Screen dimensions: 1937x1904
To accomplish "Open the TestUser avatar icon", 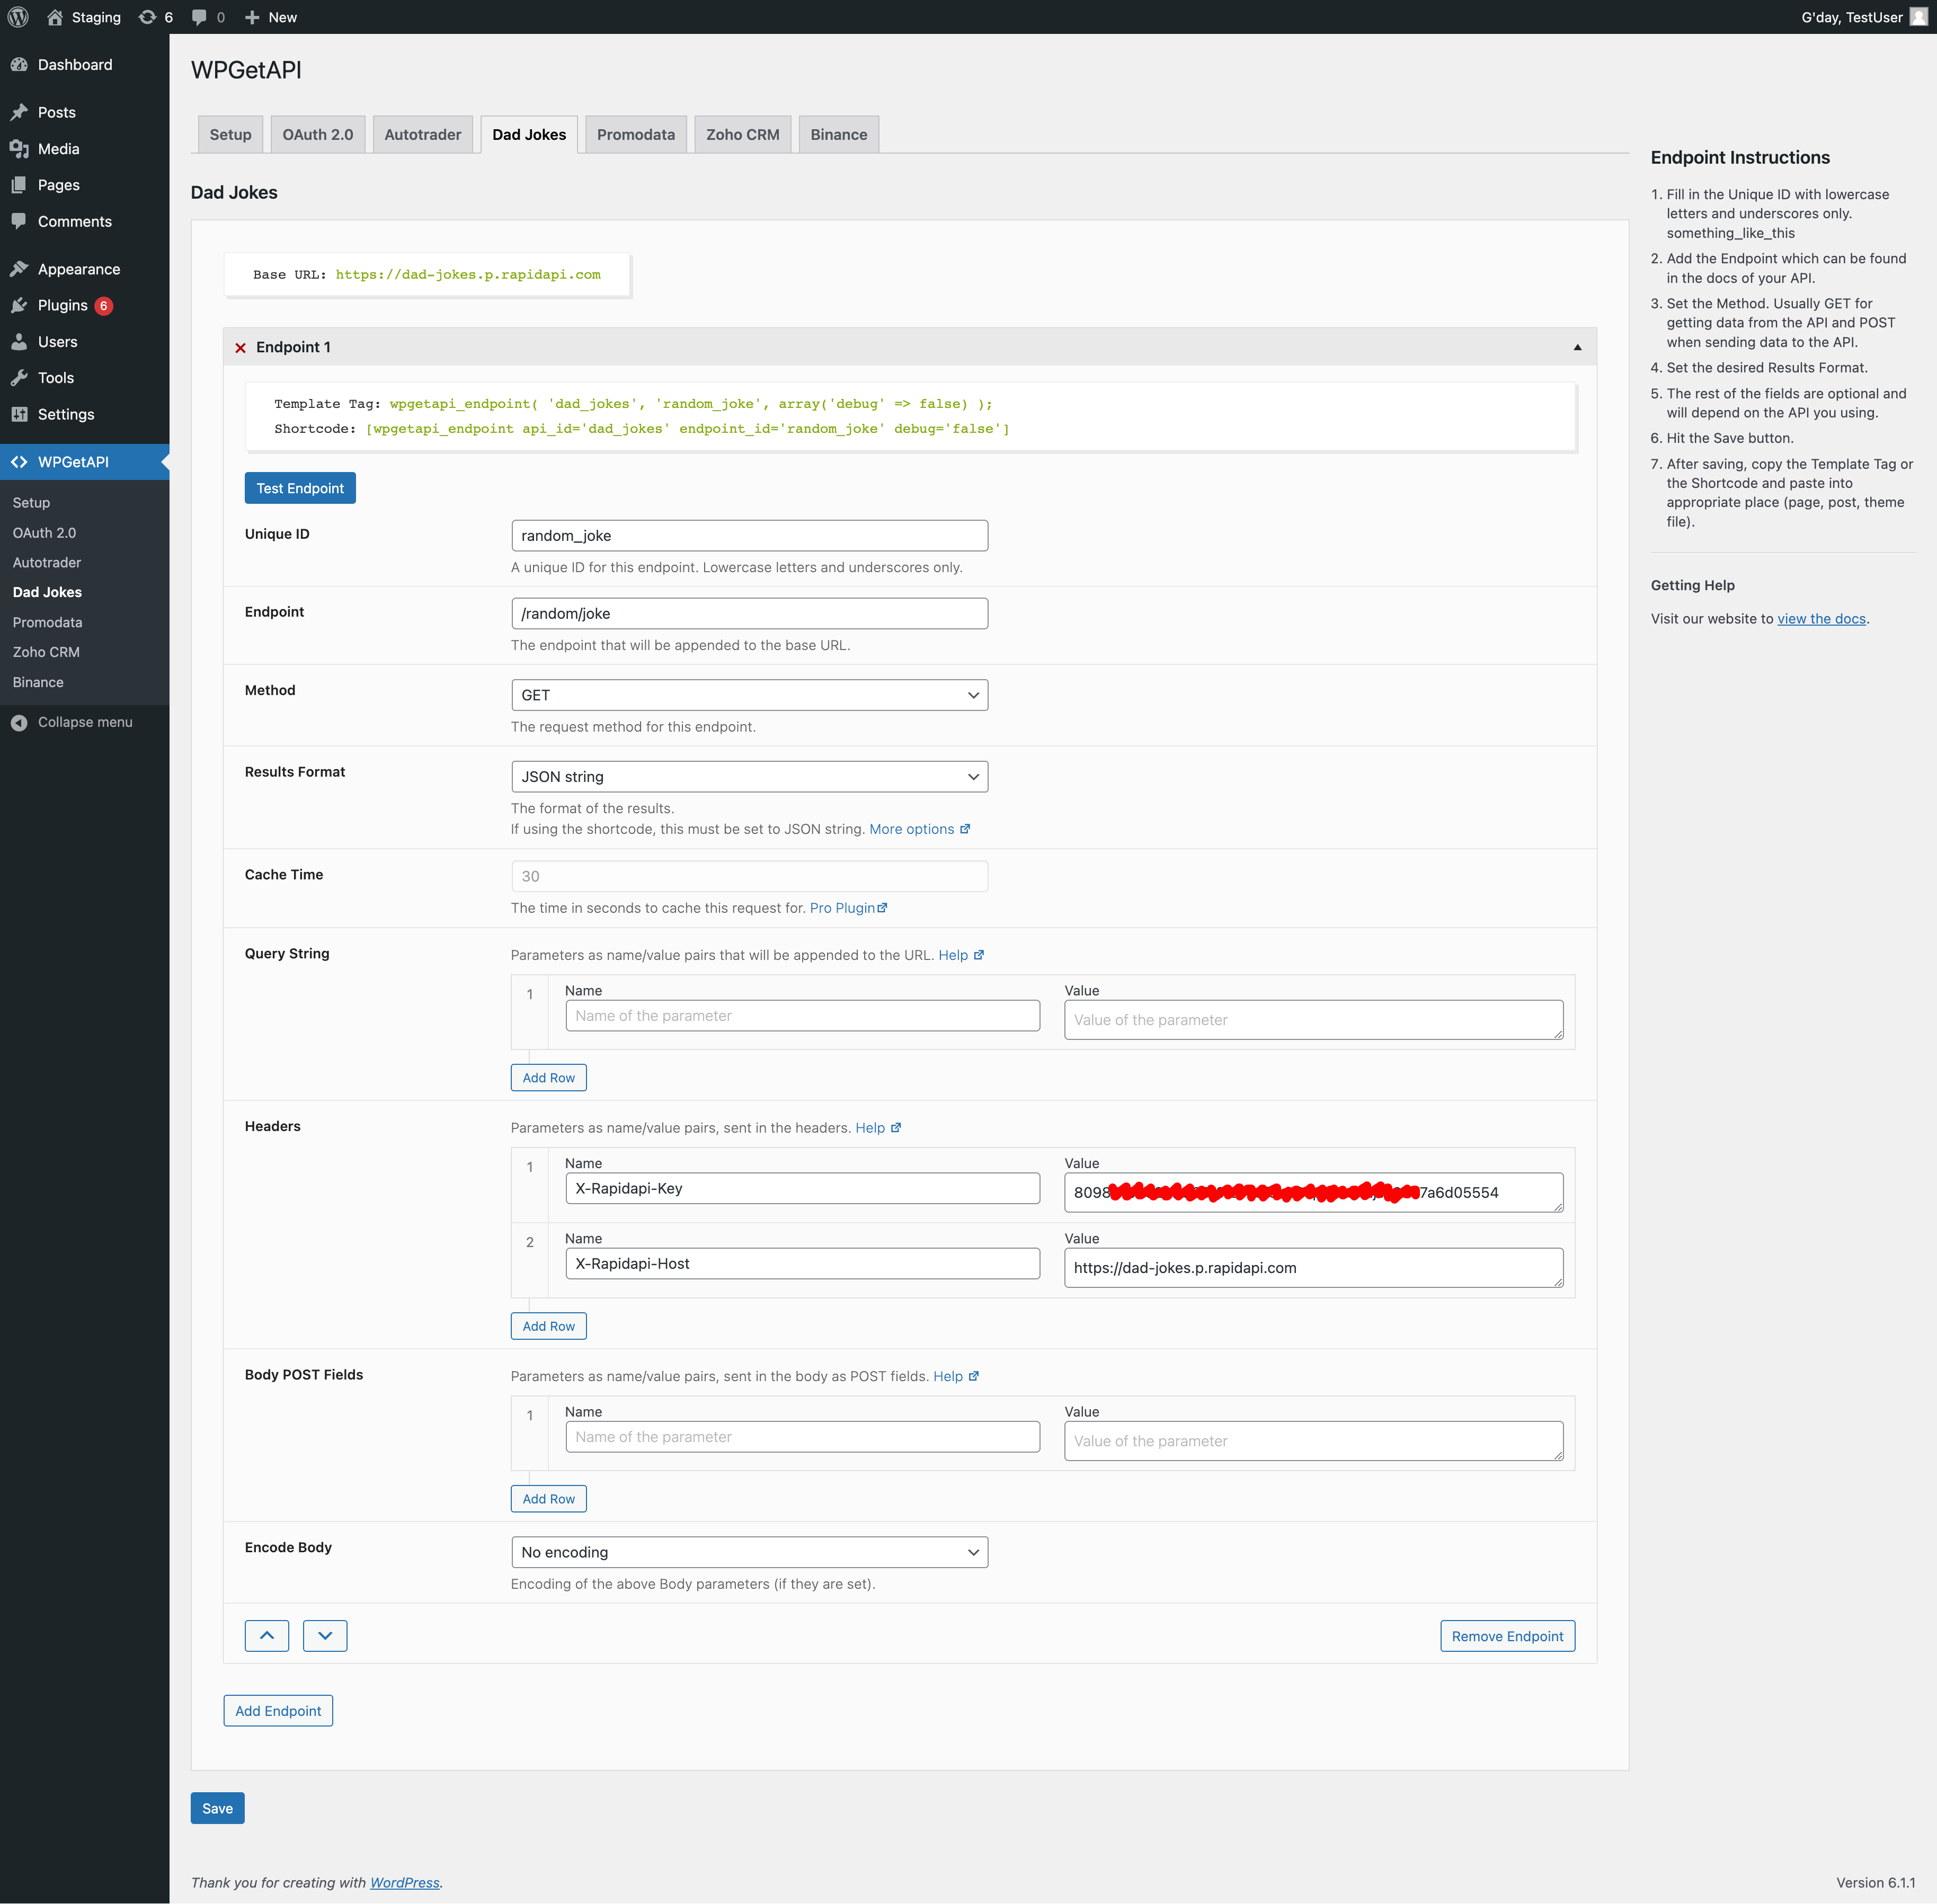I will coord(1918,17).
